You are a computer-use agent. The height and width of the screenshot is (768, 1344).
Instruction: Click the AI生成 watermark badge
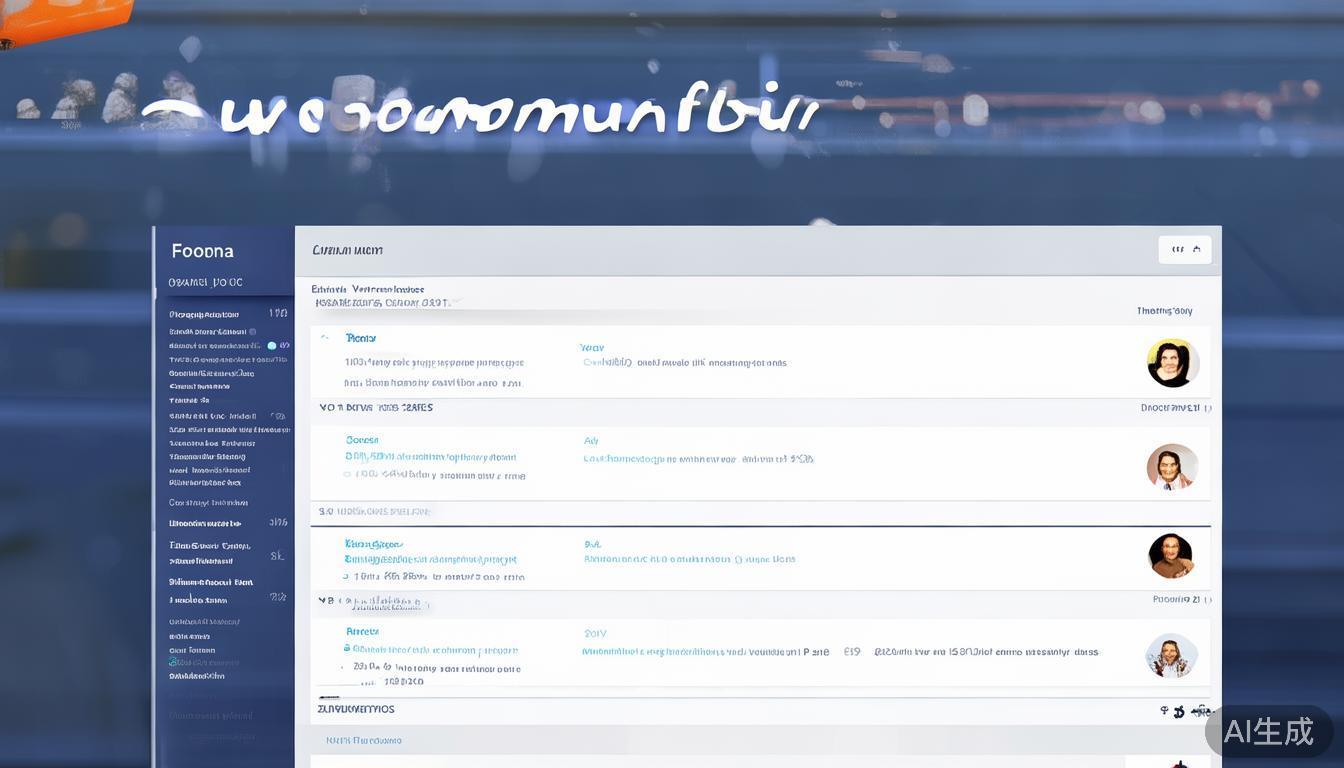pos(1268,731)
